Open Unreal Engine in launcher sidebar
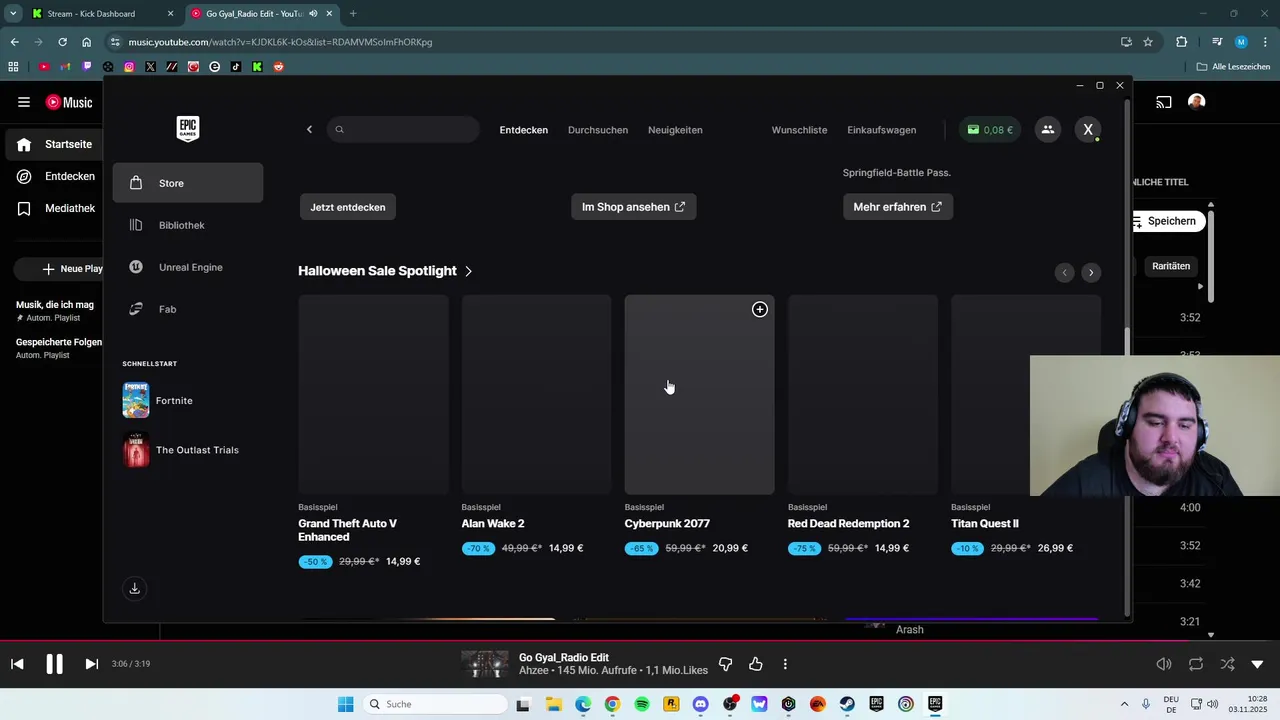Viewport: 1280px width, 720px height. coord(188,267)
